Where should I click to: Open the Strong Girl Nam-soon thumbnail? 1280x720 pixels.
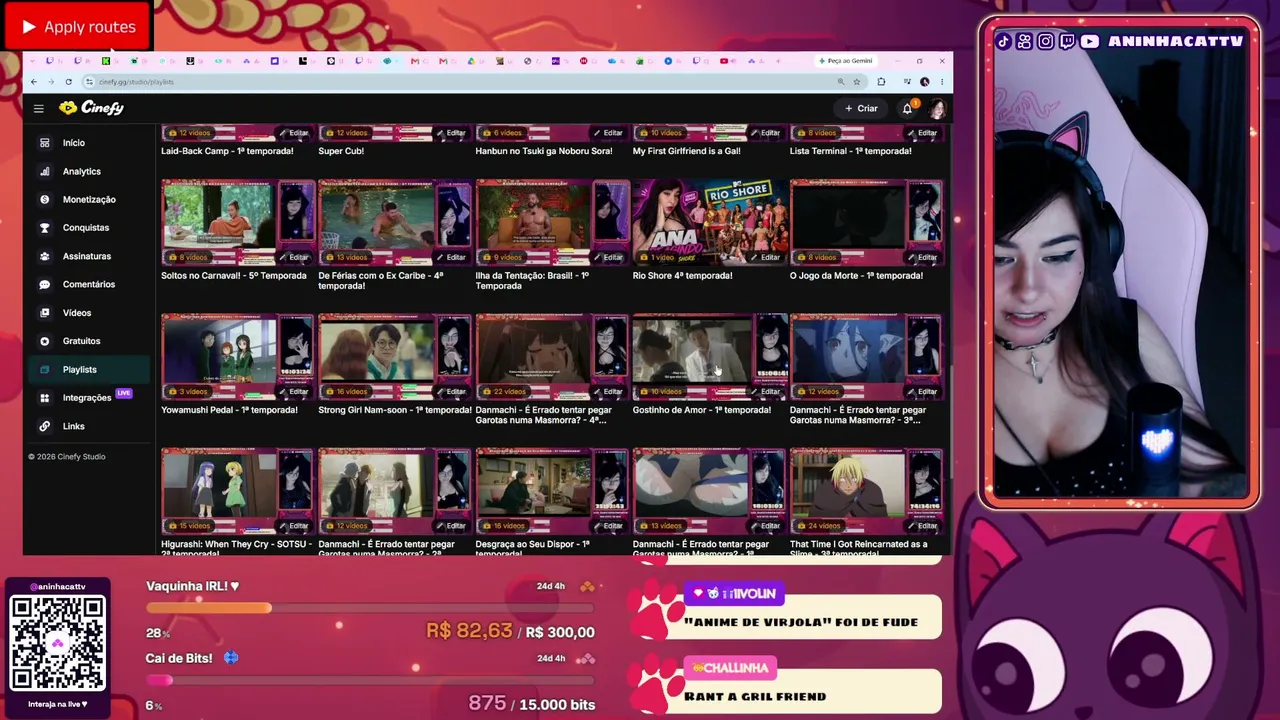[394, 357]
